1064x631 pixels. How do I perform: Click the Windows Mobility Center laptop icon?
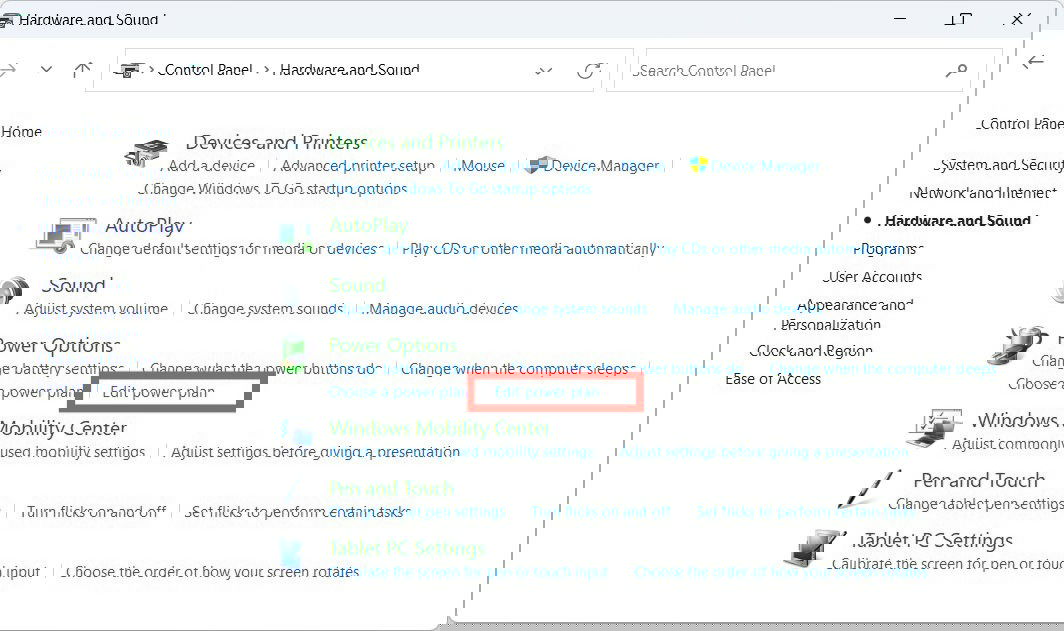[x=937, y=427]
